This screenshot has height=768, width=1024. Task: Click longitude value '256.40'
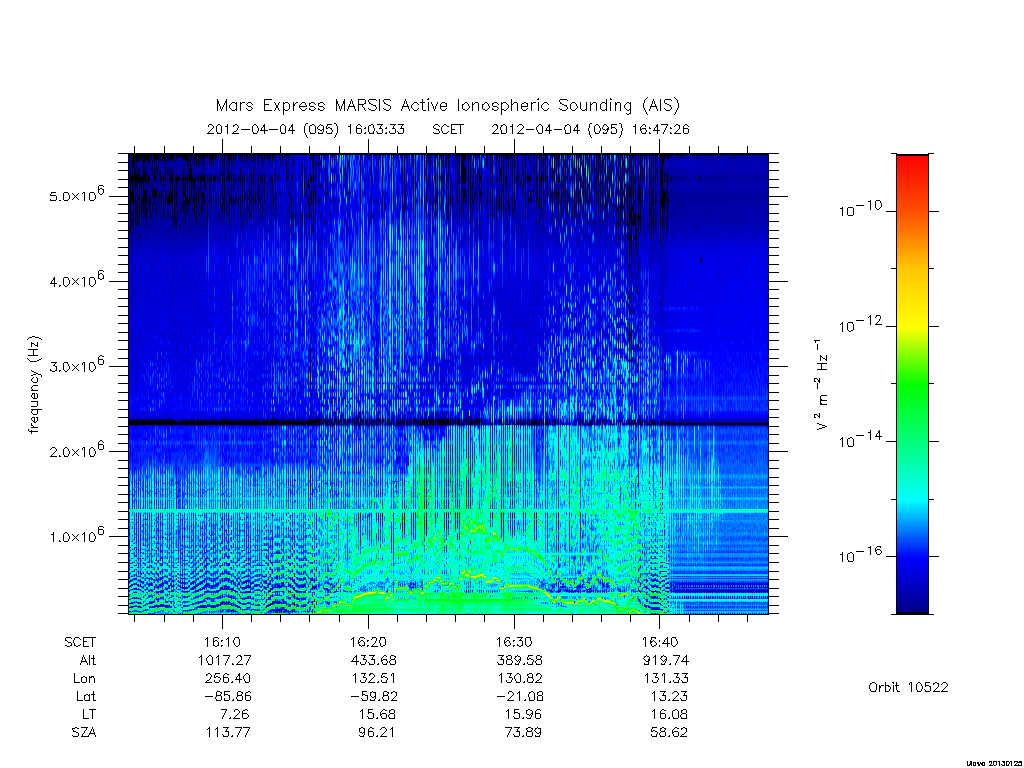click(227, 679)
